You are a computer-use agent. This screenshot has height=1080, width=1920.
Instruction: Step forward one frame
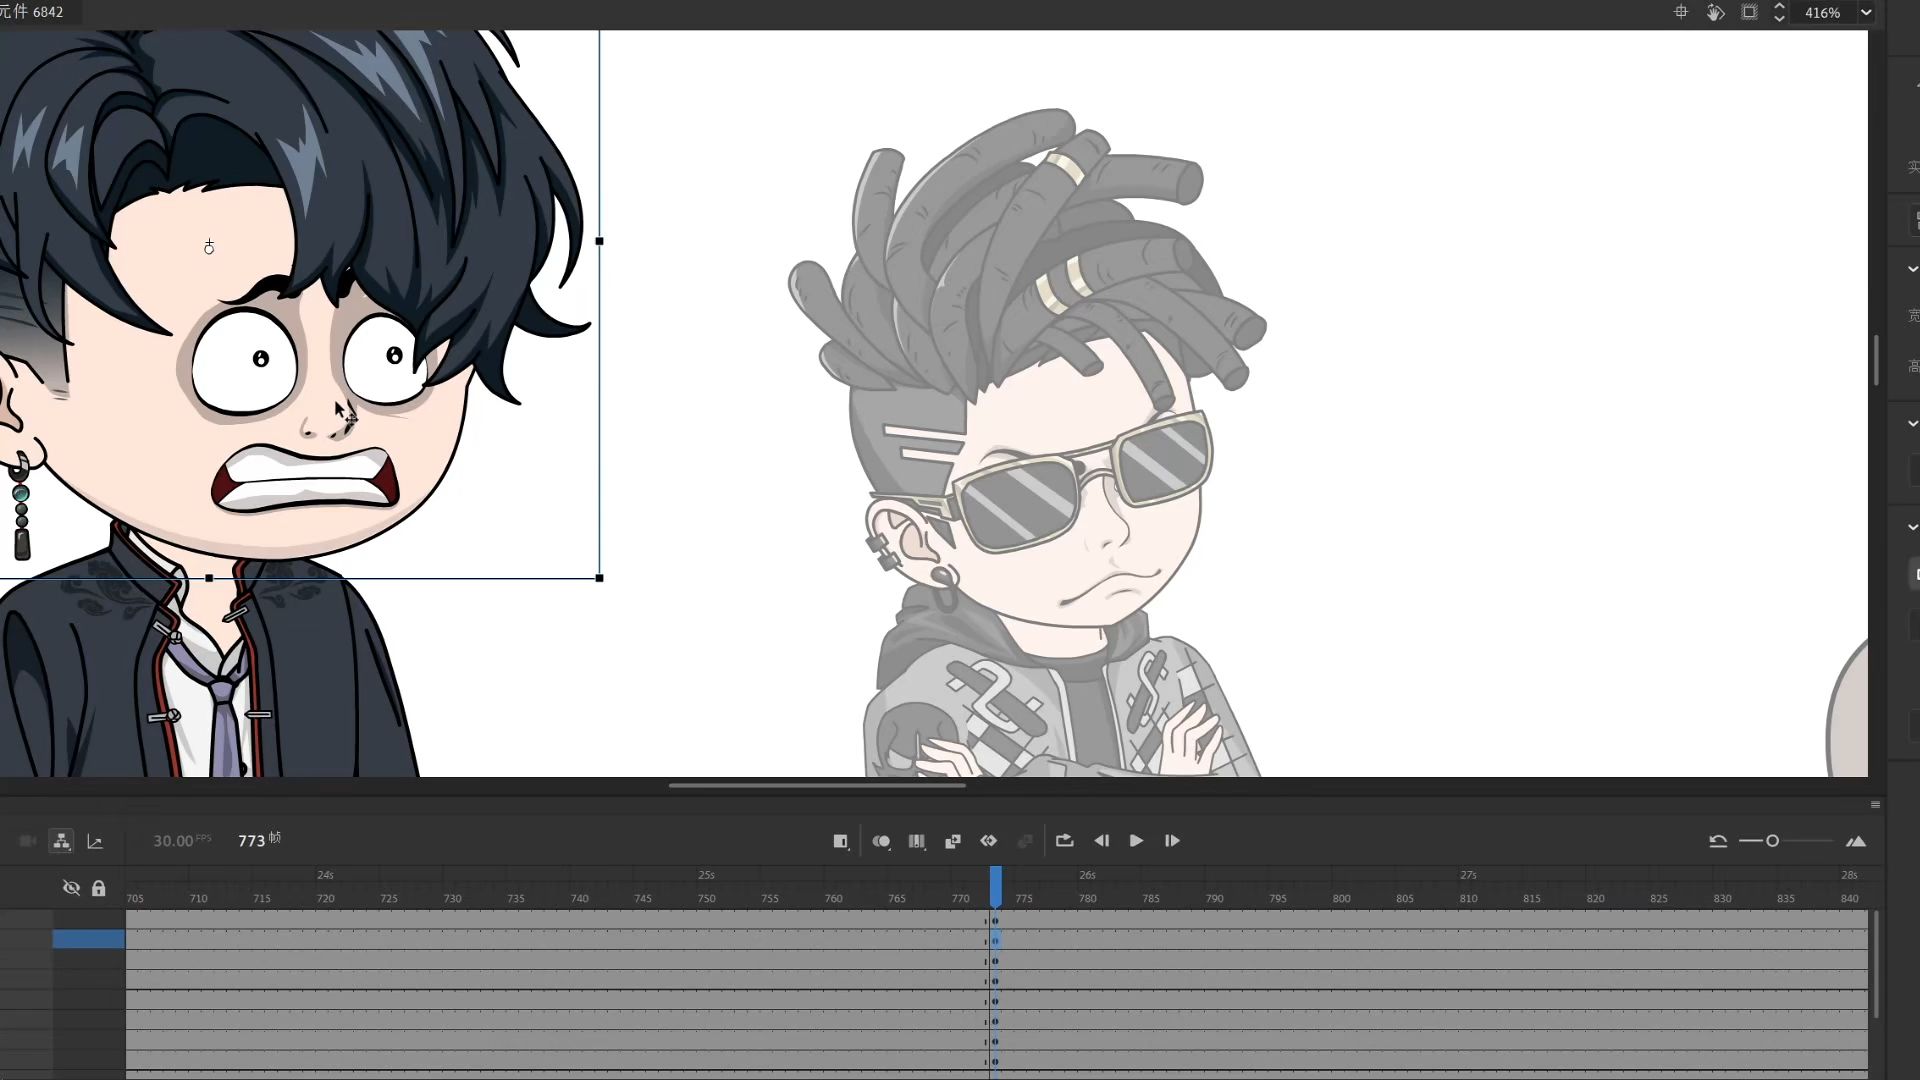tap(1172, 841)
